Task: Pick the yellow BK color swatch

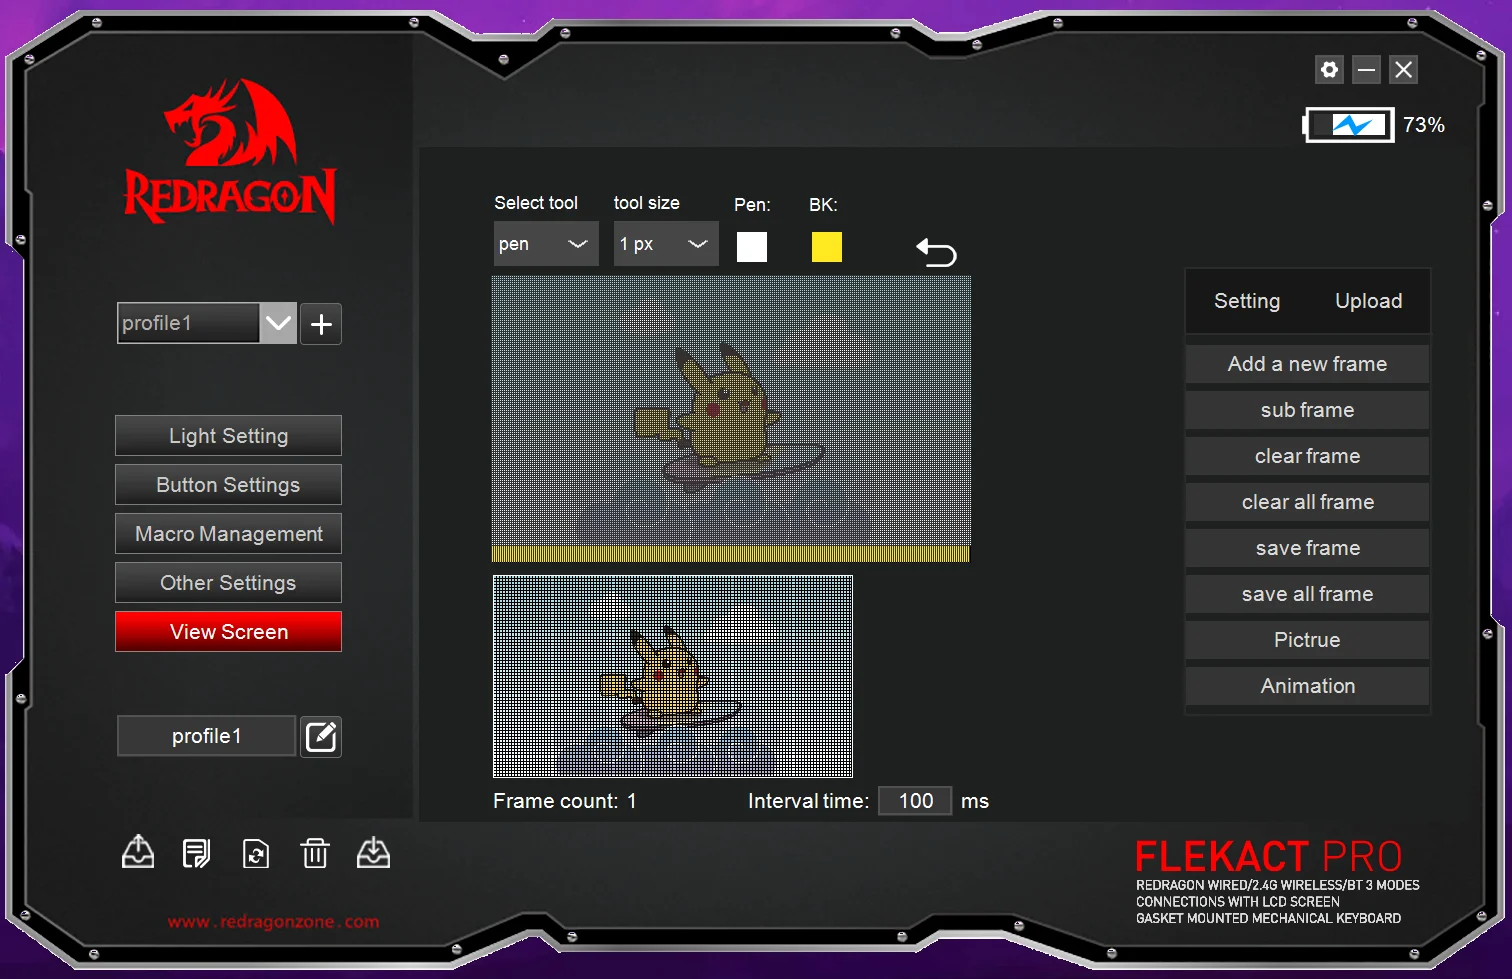Action: click(827, 247)
